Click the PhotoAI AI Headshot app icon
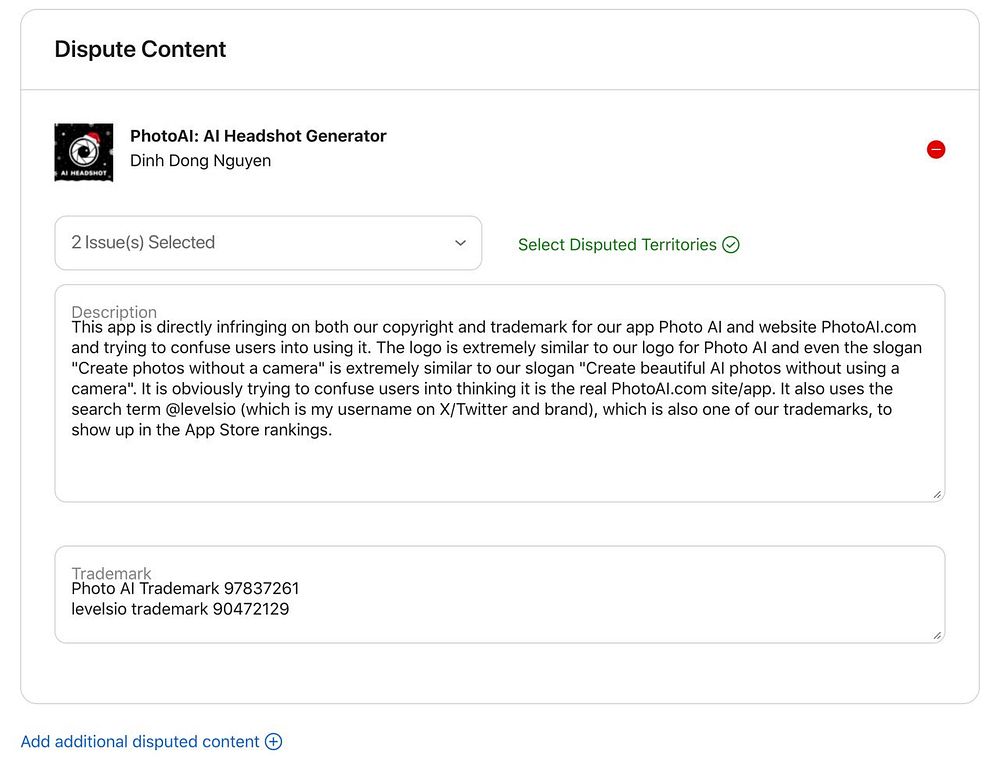 (84, 152)
